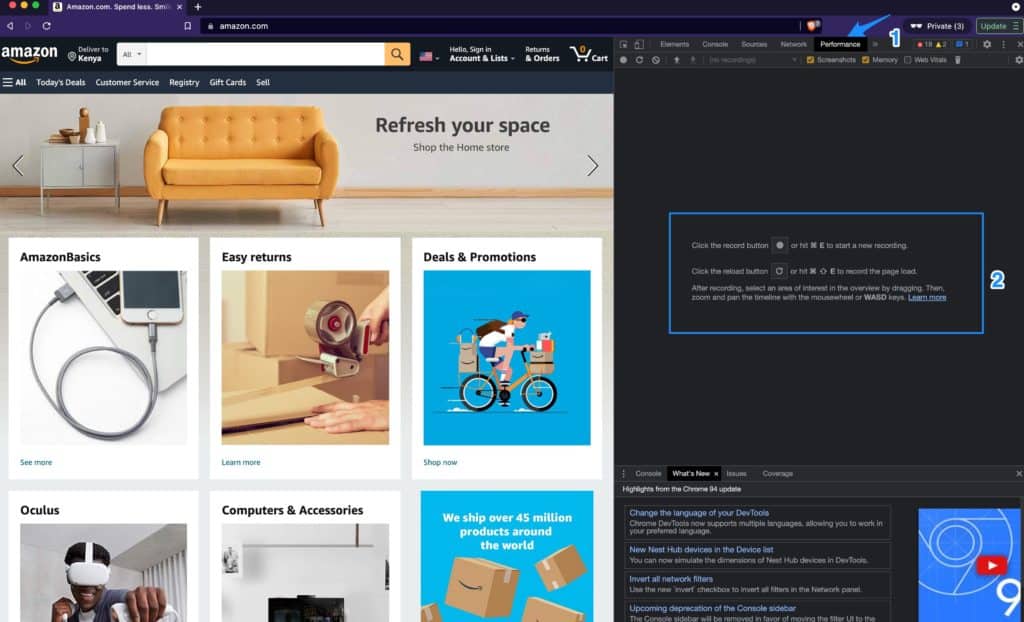Close the What's New drawer tab
The height and width of the screenshot is (622, 1024).
point(716,474)
